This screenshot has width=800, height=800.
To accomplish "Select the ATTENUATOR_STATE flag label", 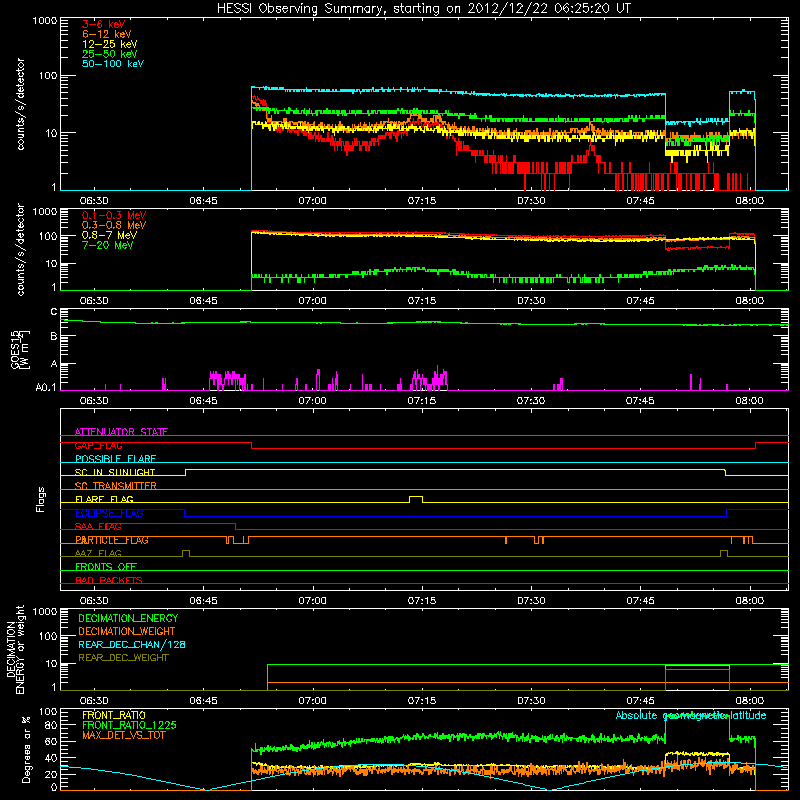I will click(121, 432).
